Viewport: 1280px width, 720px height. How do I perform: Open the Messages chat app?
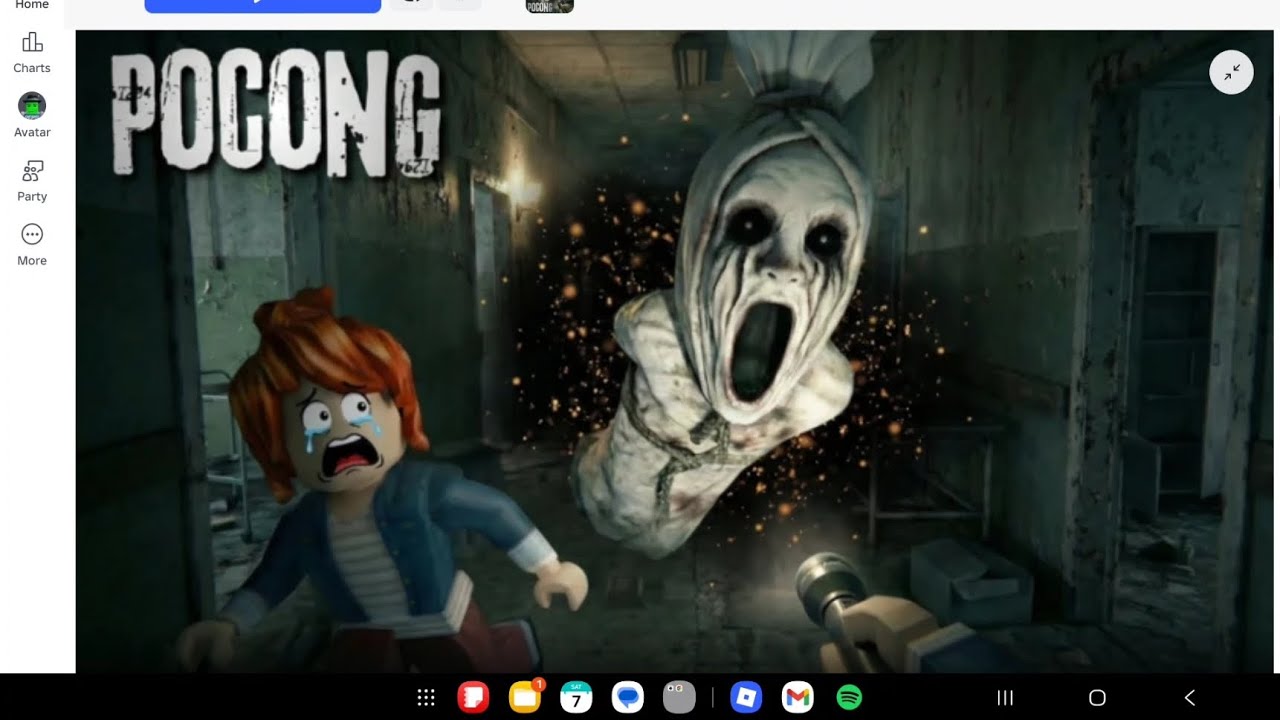tap(628, 698)
